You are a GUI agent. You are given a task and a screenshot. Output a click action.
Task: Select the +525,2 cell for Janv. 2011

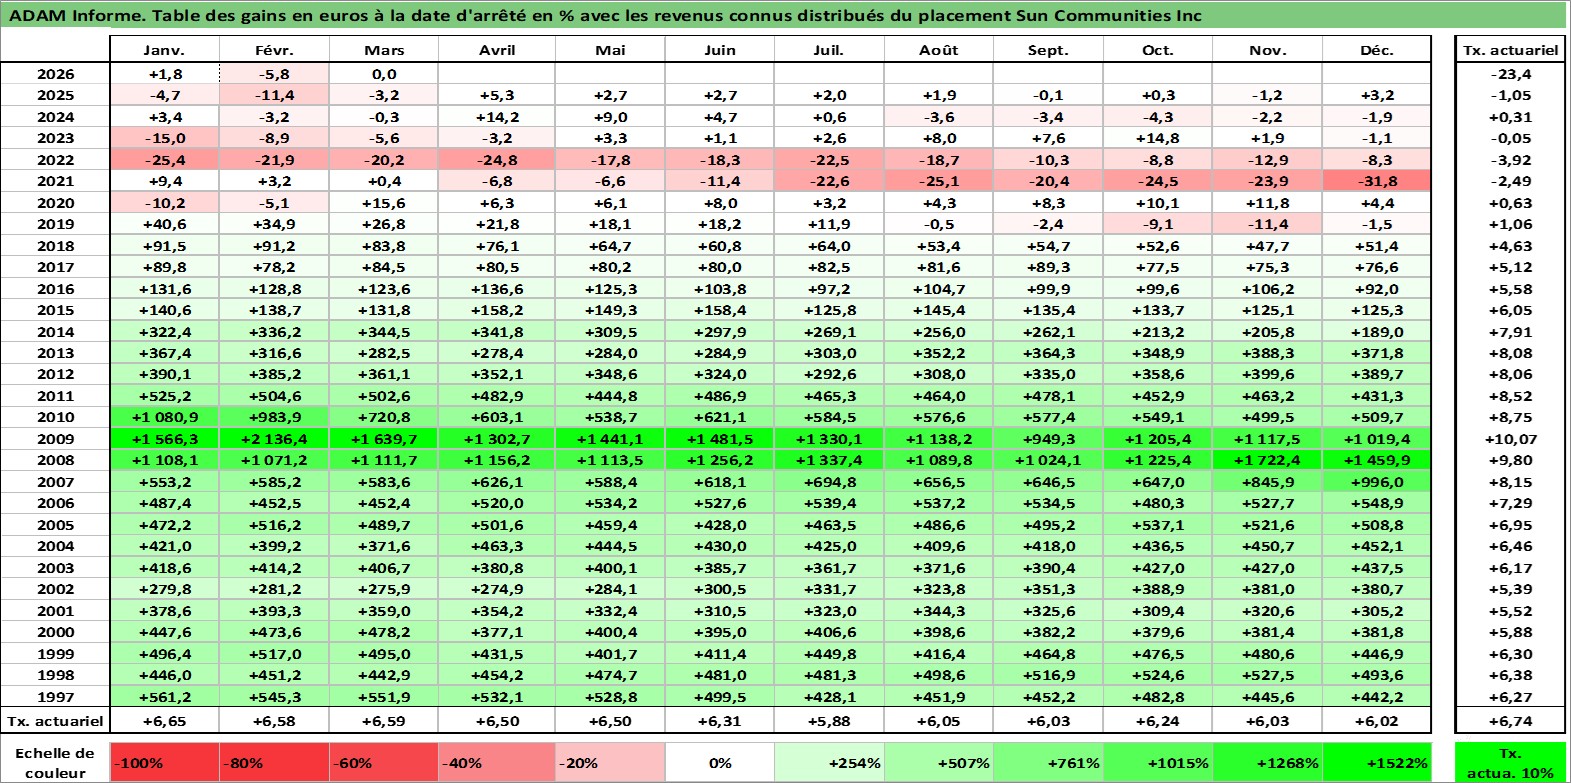[x=164, y=396]
